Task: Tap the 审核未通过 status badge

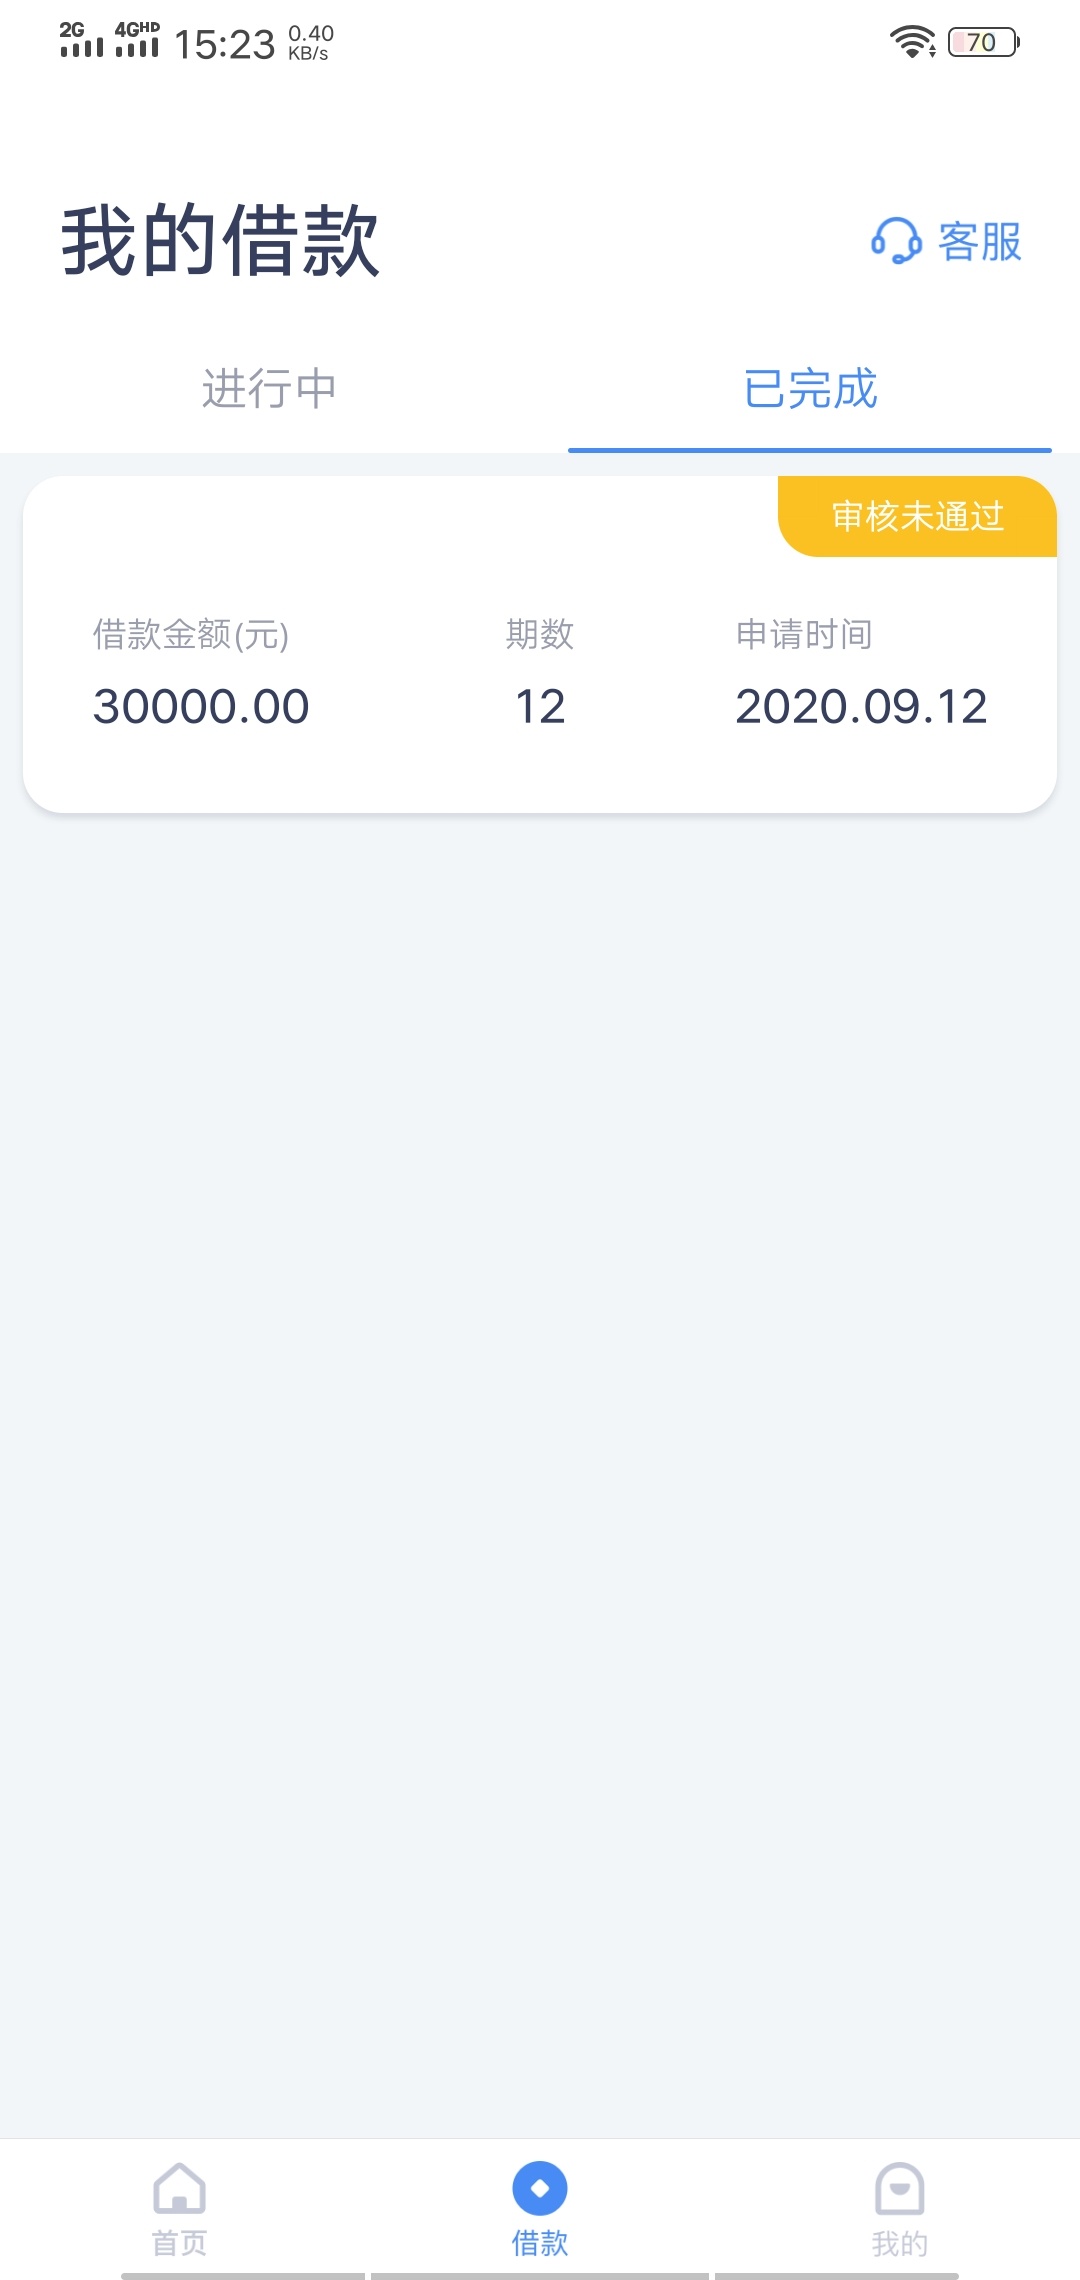Action: pos(917,516)
